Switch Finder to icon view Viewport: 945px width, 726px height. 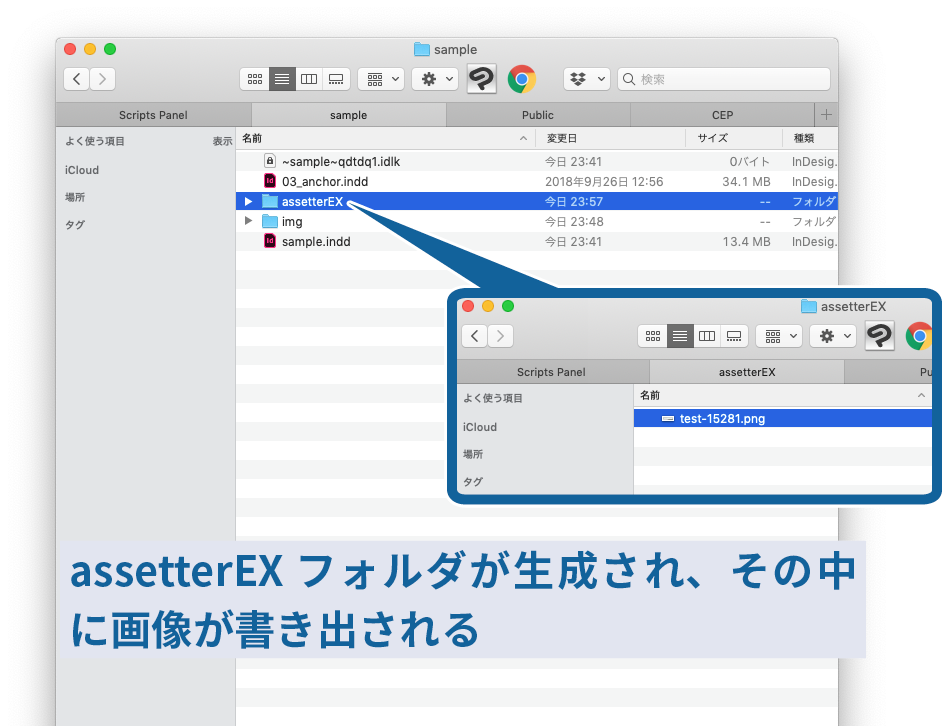point(255,79)
